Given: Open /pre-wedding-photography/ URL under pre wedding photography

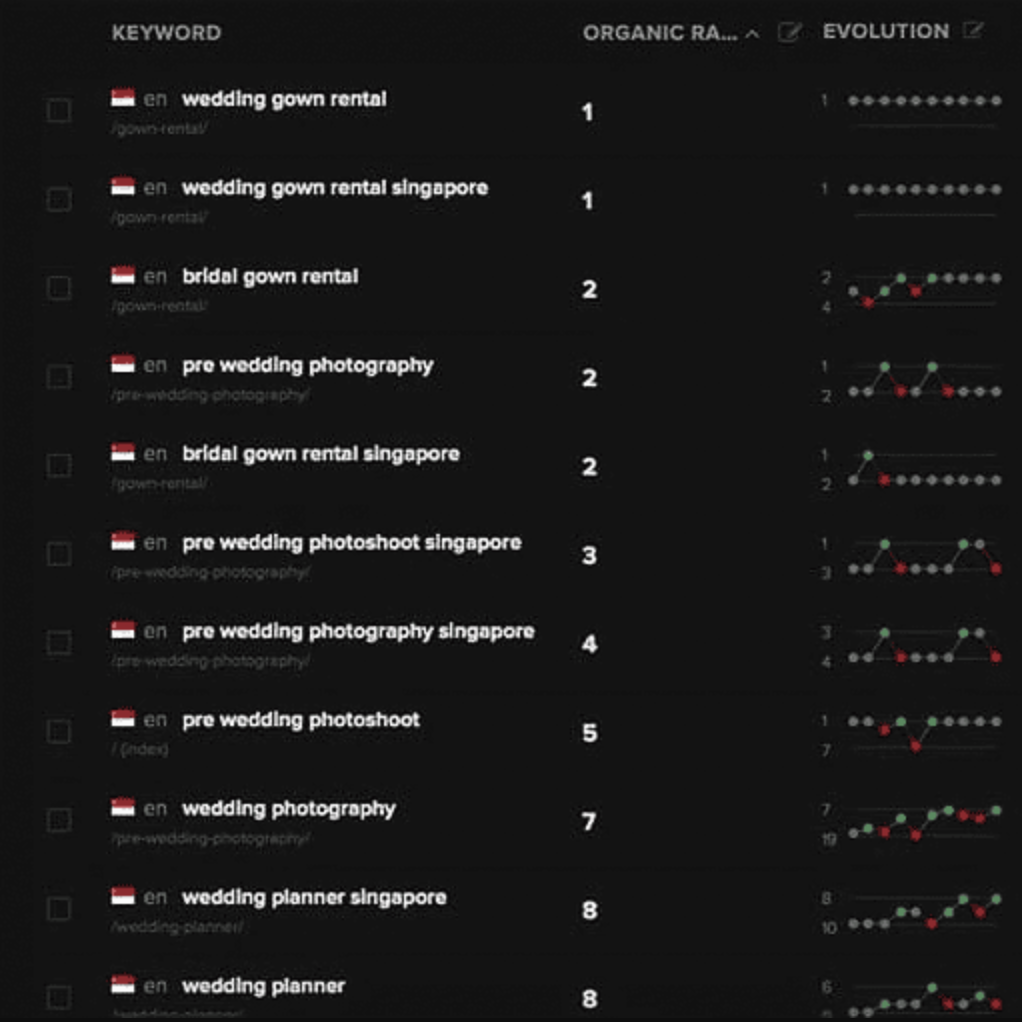Looking at the screenshot, I should click(x=211, y=395).
